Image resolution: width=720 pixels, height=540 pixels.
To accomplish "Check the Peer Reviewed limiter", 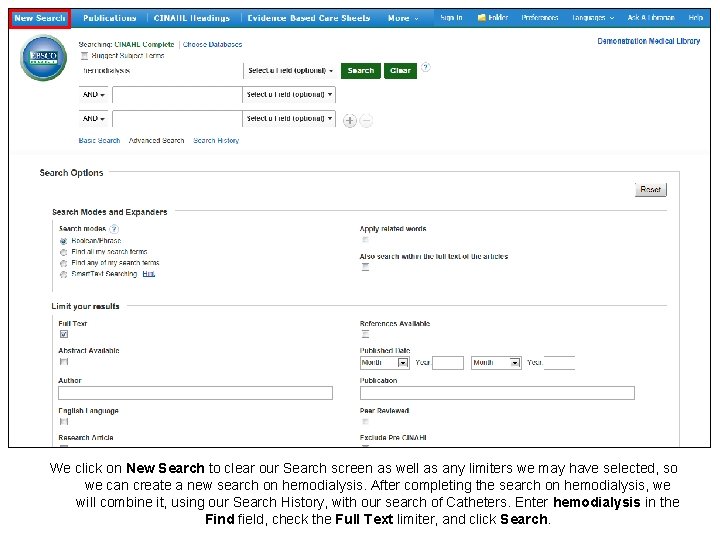I will point(366,422).
